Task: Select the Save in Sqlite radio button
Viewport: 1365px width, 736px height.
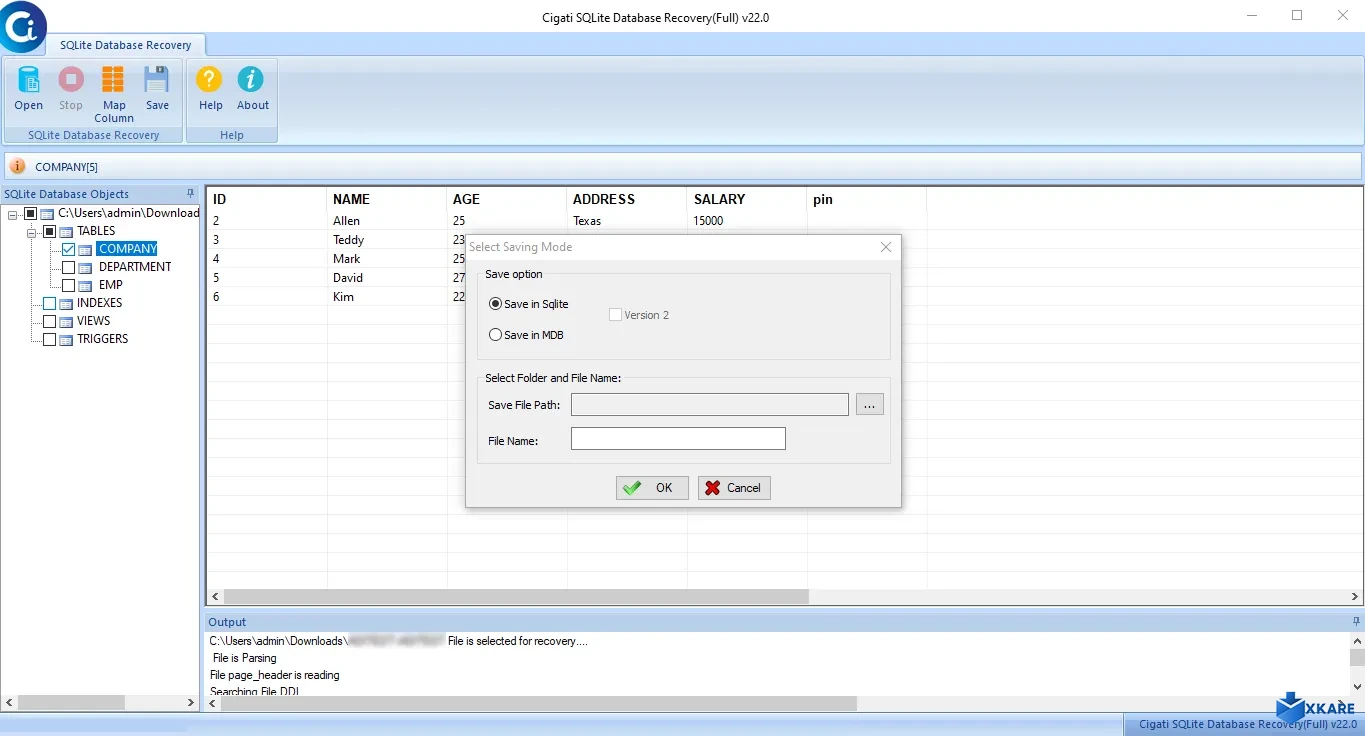Action: (x=495, y=304)
